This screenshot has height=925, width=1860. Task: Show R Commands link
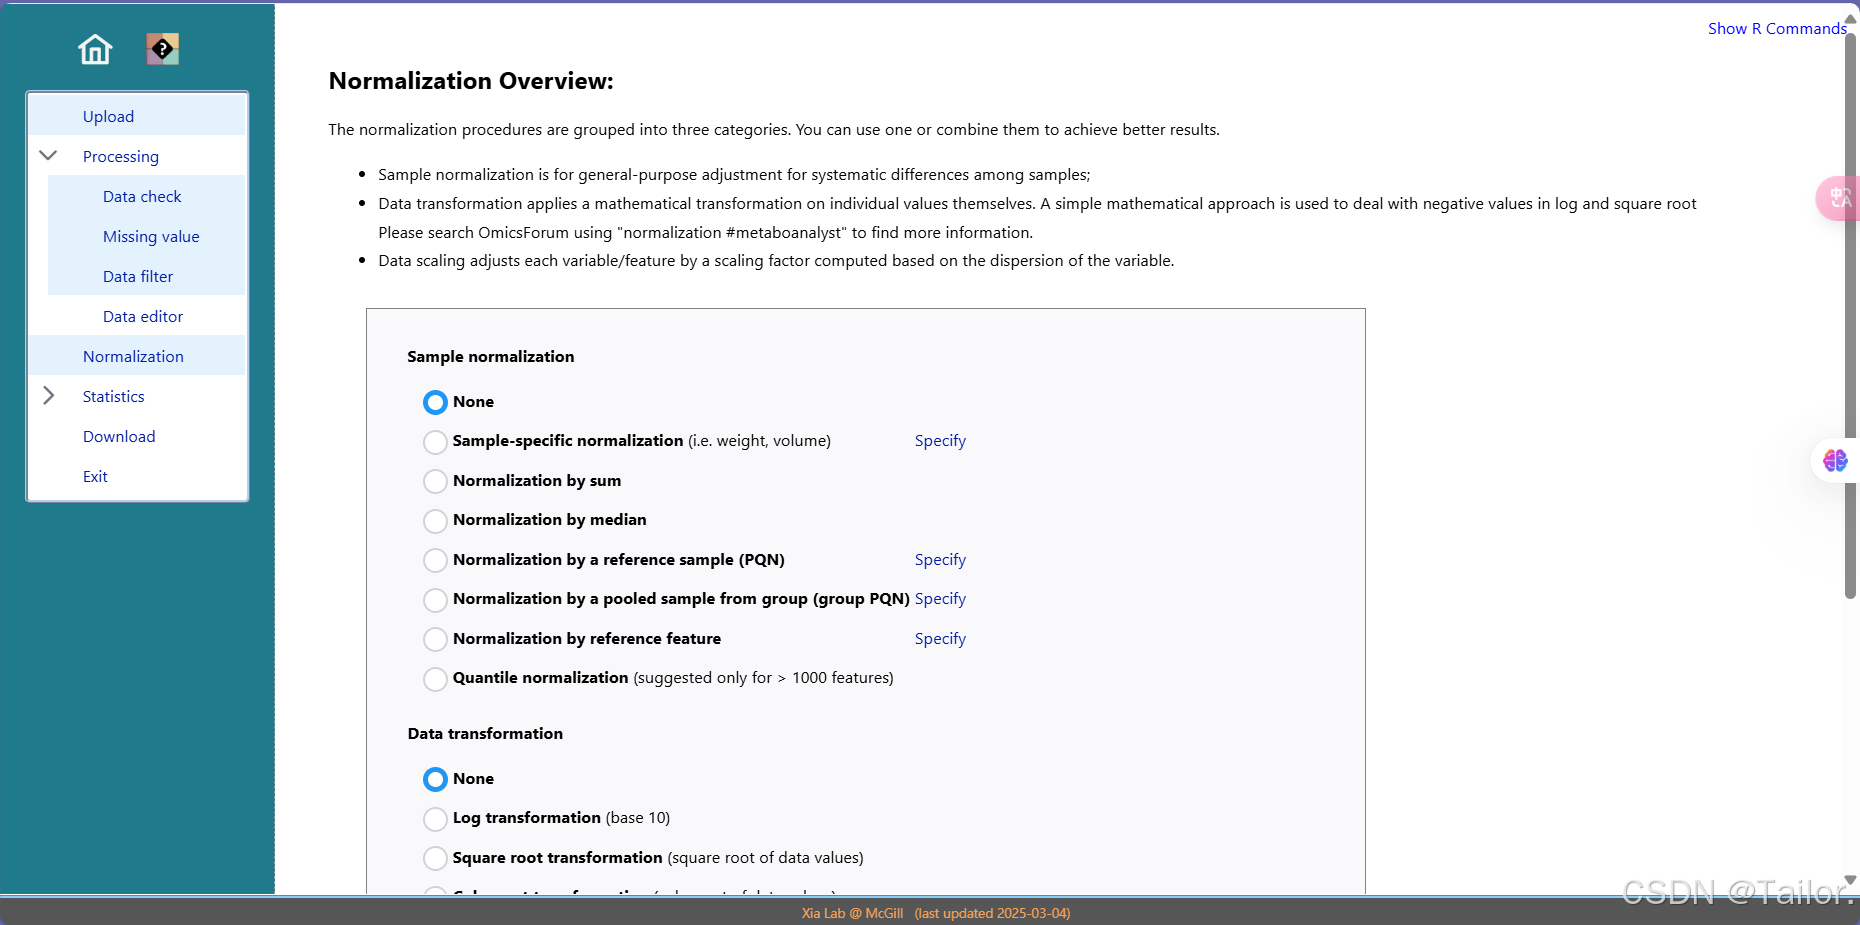[x=1777, y=28]
